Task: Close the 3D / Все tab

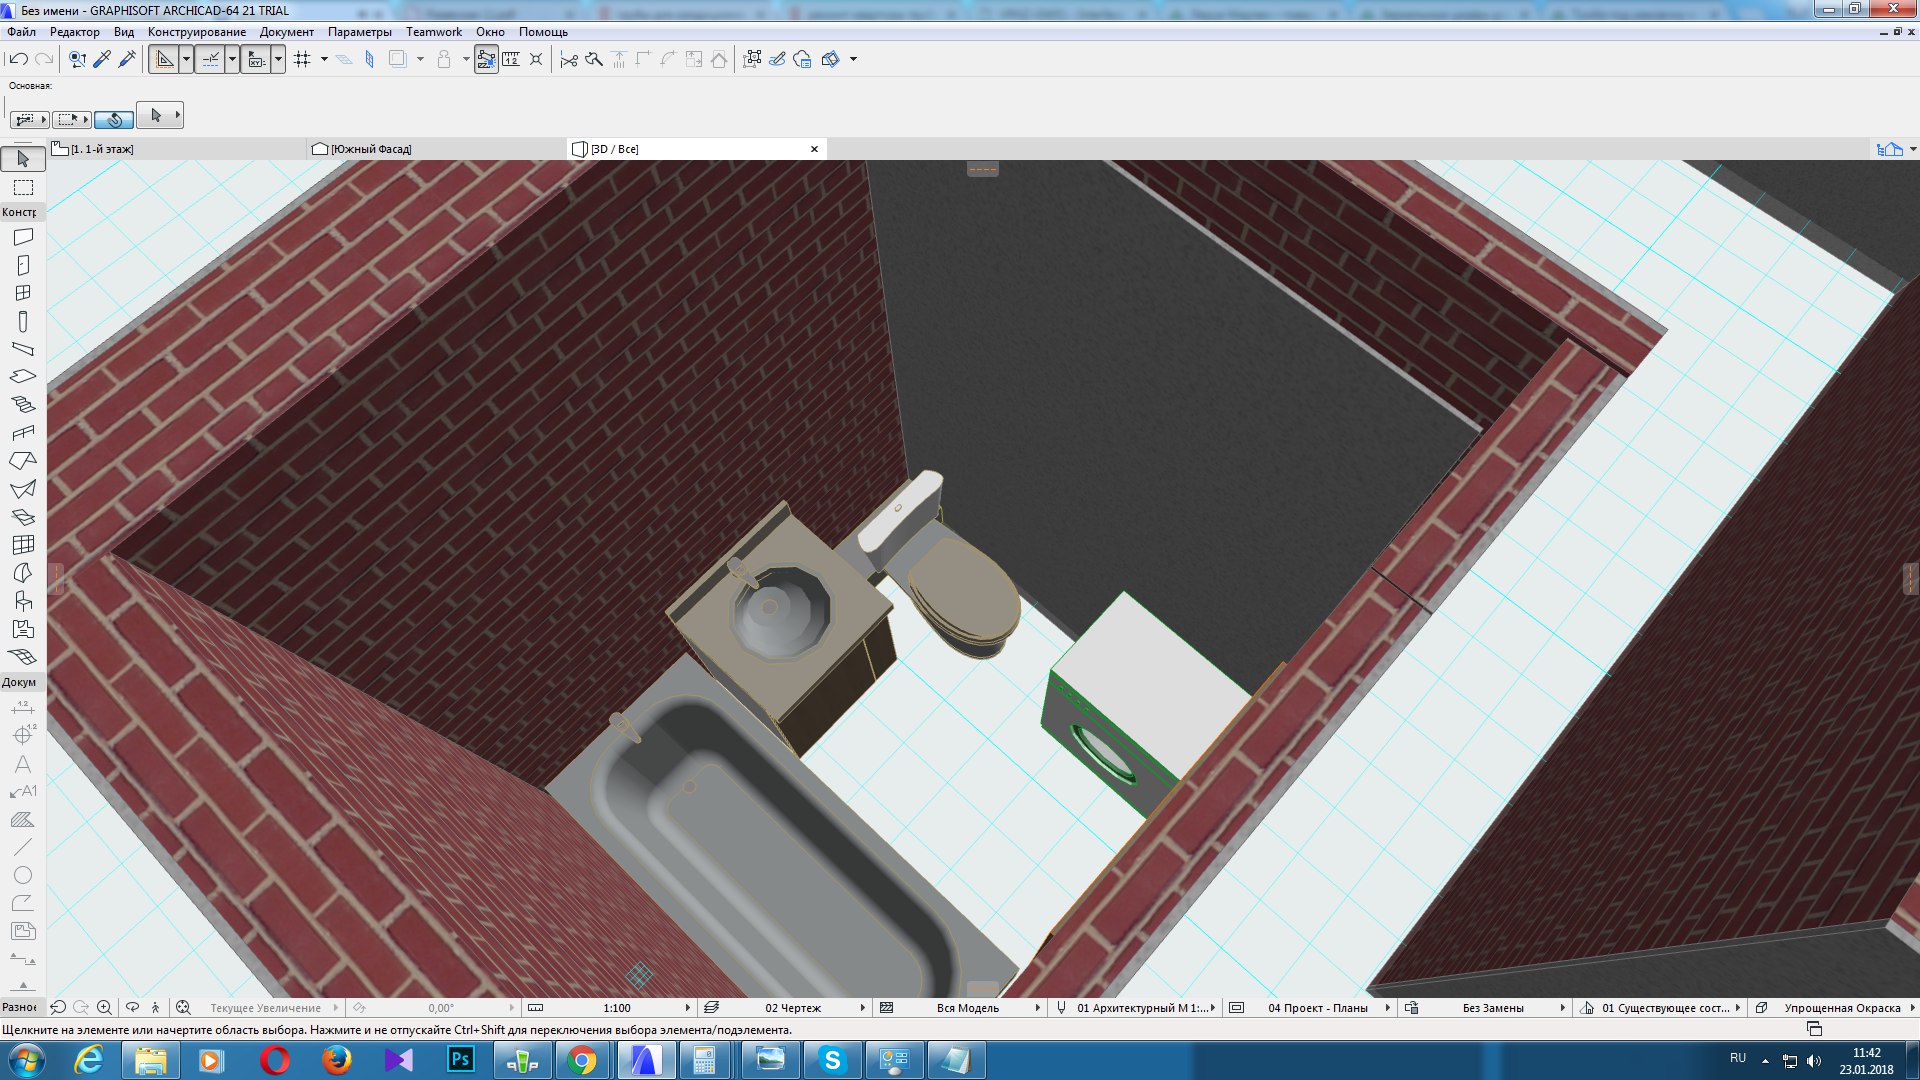Action: tap(814, 149)
